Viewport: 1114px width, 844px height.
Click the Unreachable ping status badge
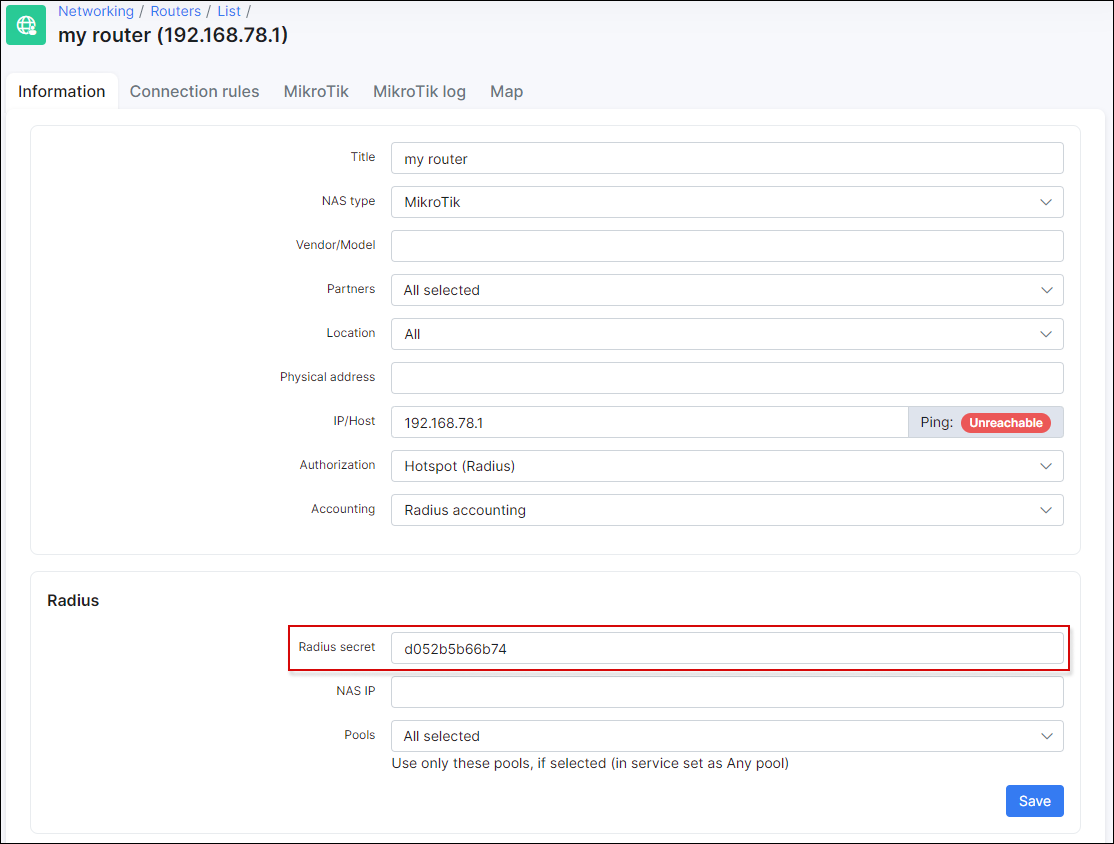(1005, 423)
